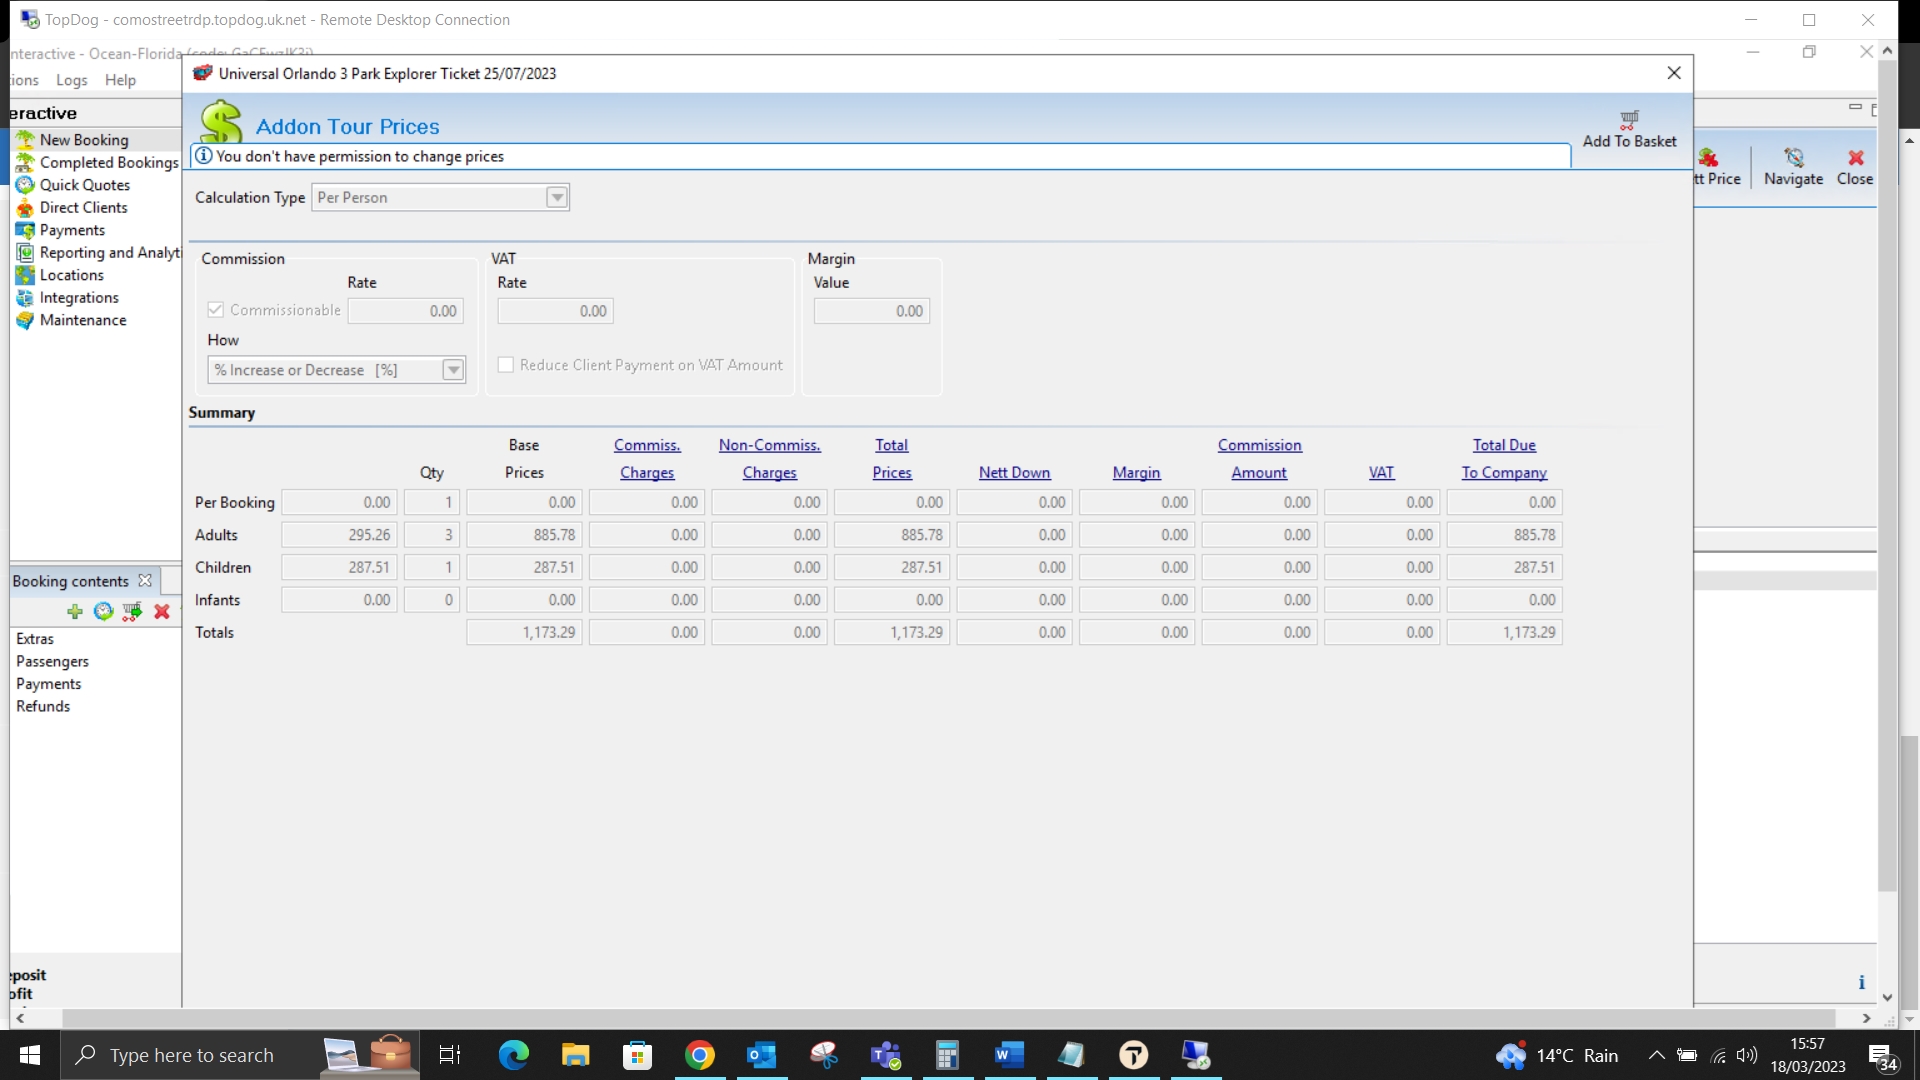Click the Navigate toolbar icon
This screenshot has width=1920, height=1080.
pos(1793,158)
